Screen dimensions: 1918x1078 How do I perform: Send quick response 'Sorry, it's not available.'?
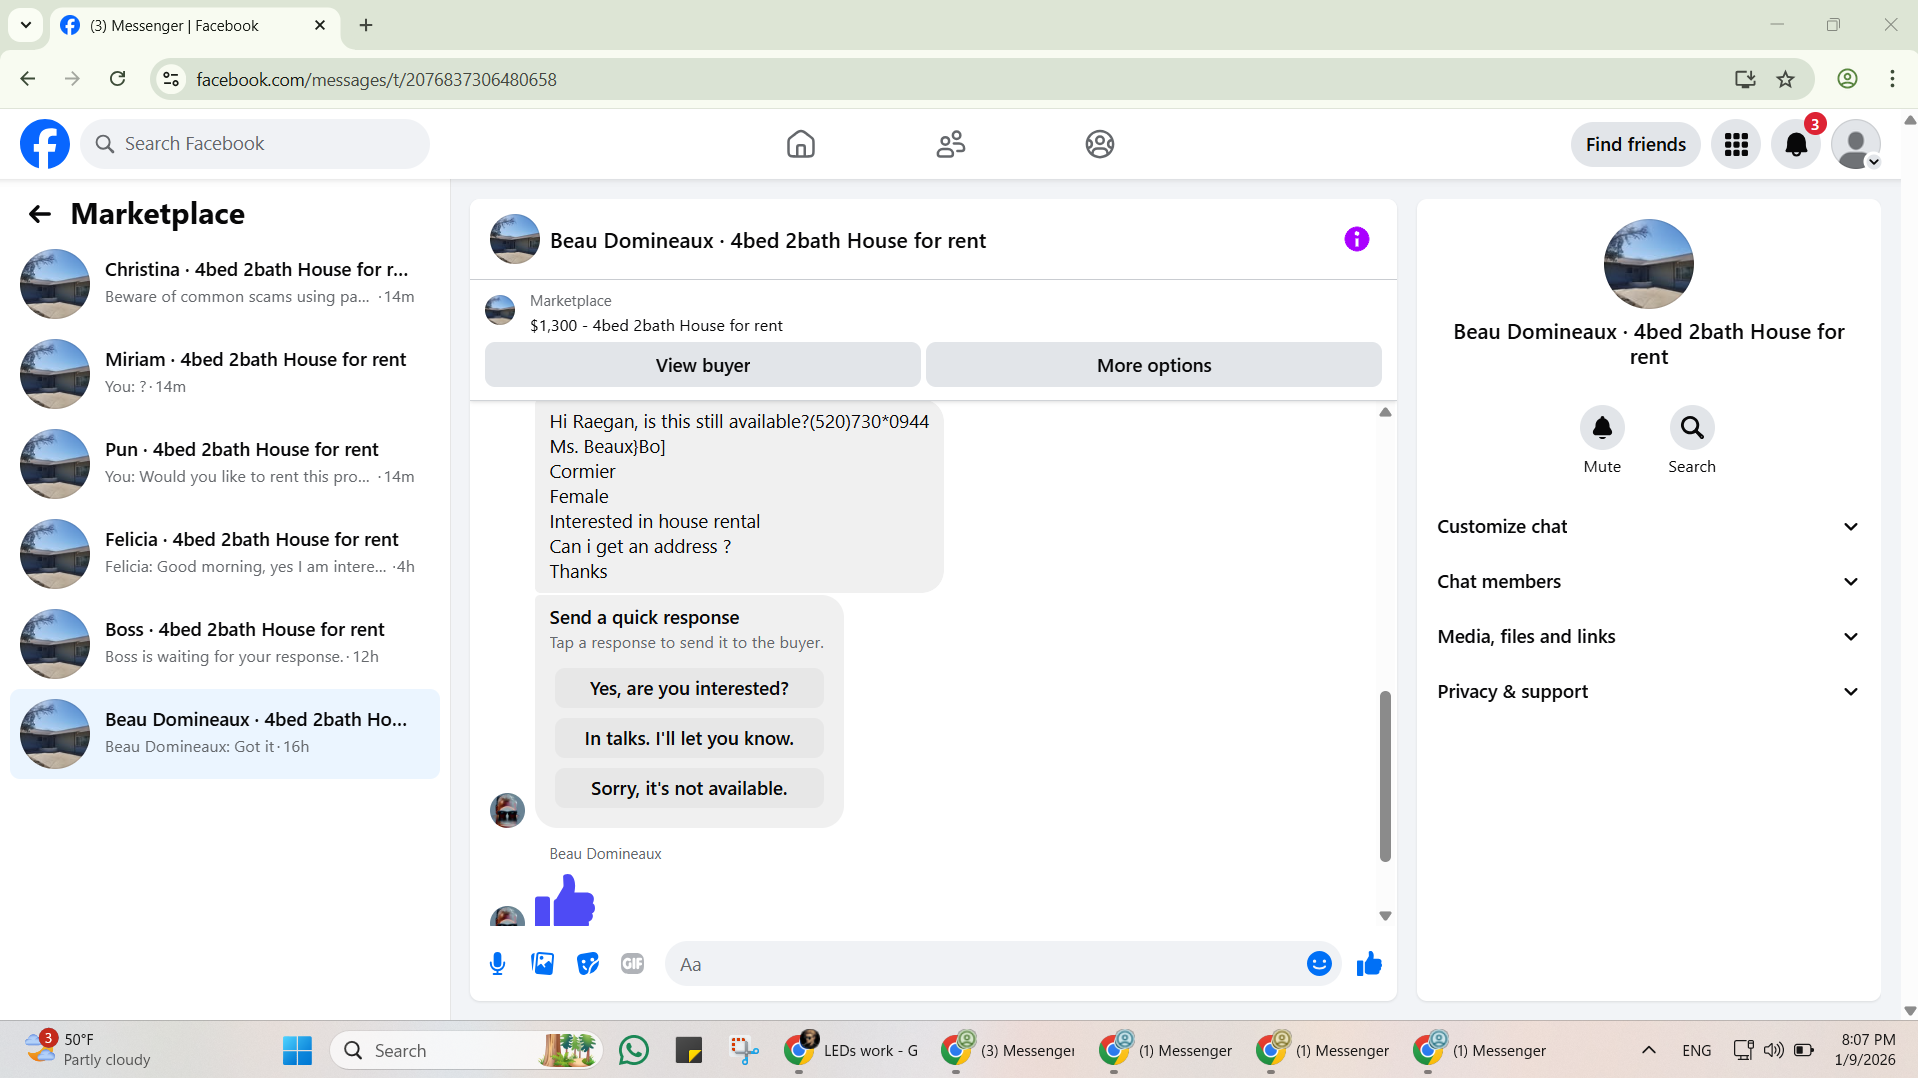[x=689, y=789]
